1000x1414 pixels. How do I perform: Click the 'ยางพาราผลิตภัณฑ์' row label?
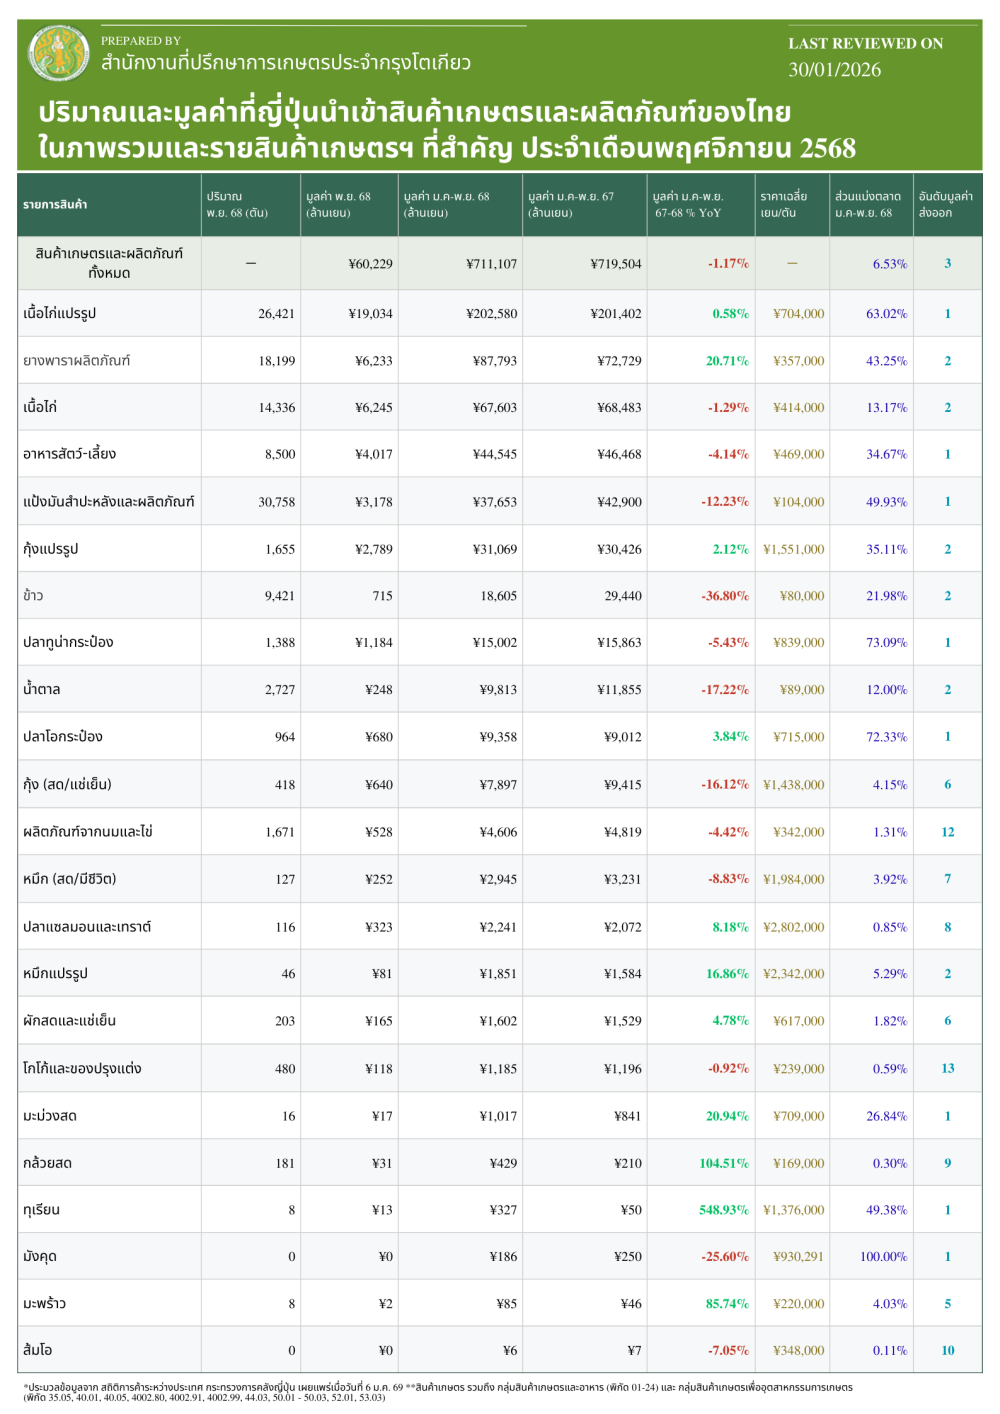77,361
